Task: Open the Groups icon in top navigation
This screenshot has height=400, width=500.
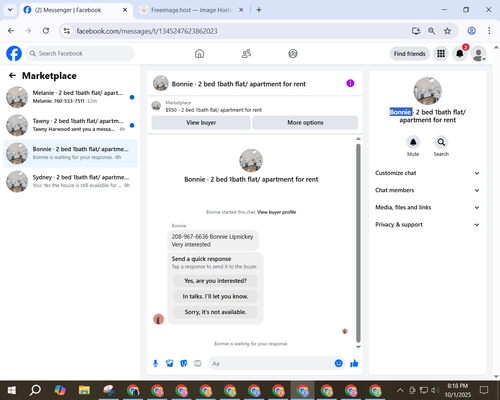Action: point(293,53)
